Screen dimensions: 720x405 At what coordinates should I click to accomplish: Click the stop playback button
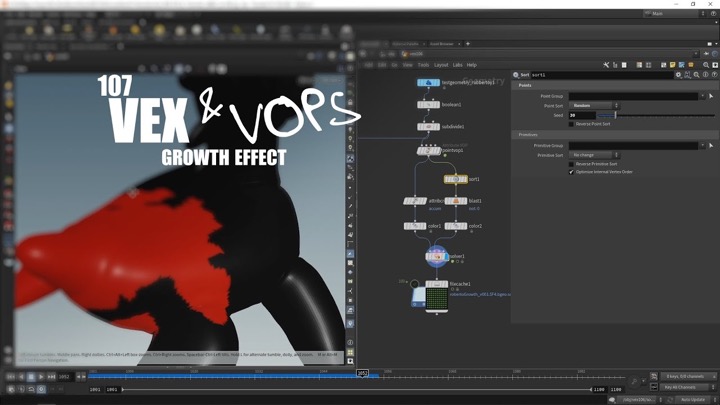click(x=31, y=377)
